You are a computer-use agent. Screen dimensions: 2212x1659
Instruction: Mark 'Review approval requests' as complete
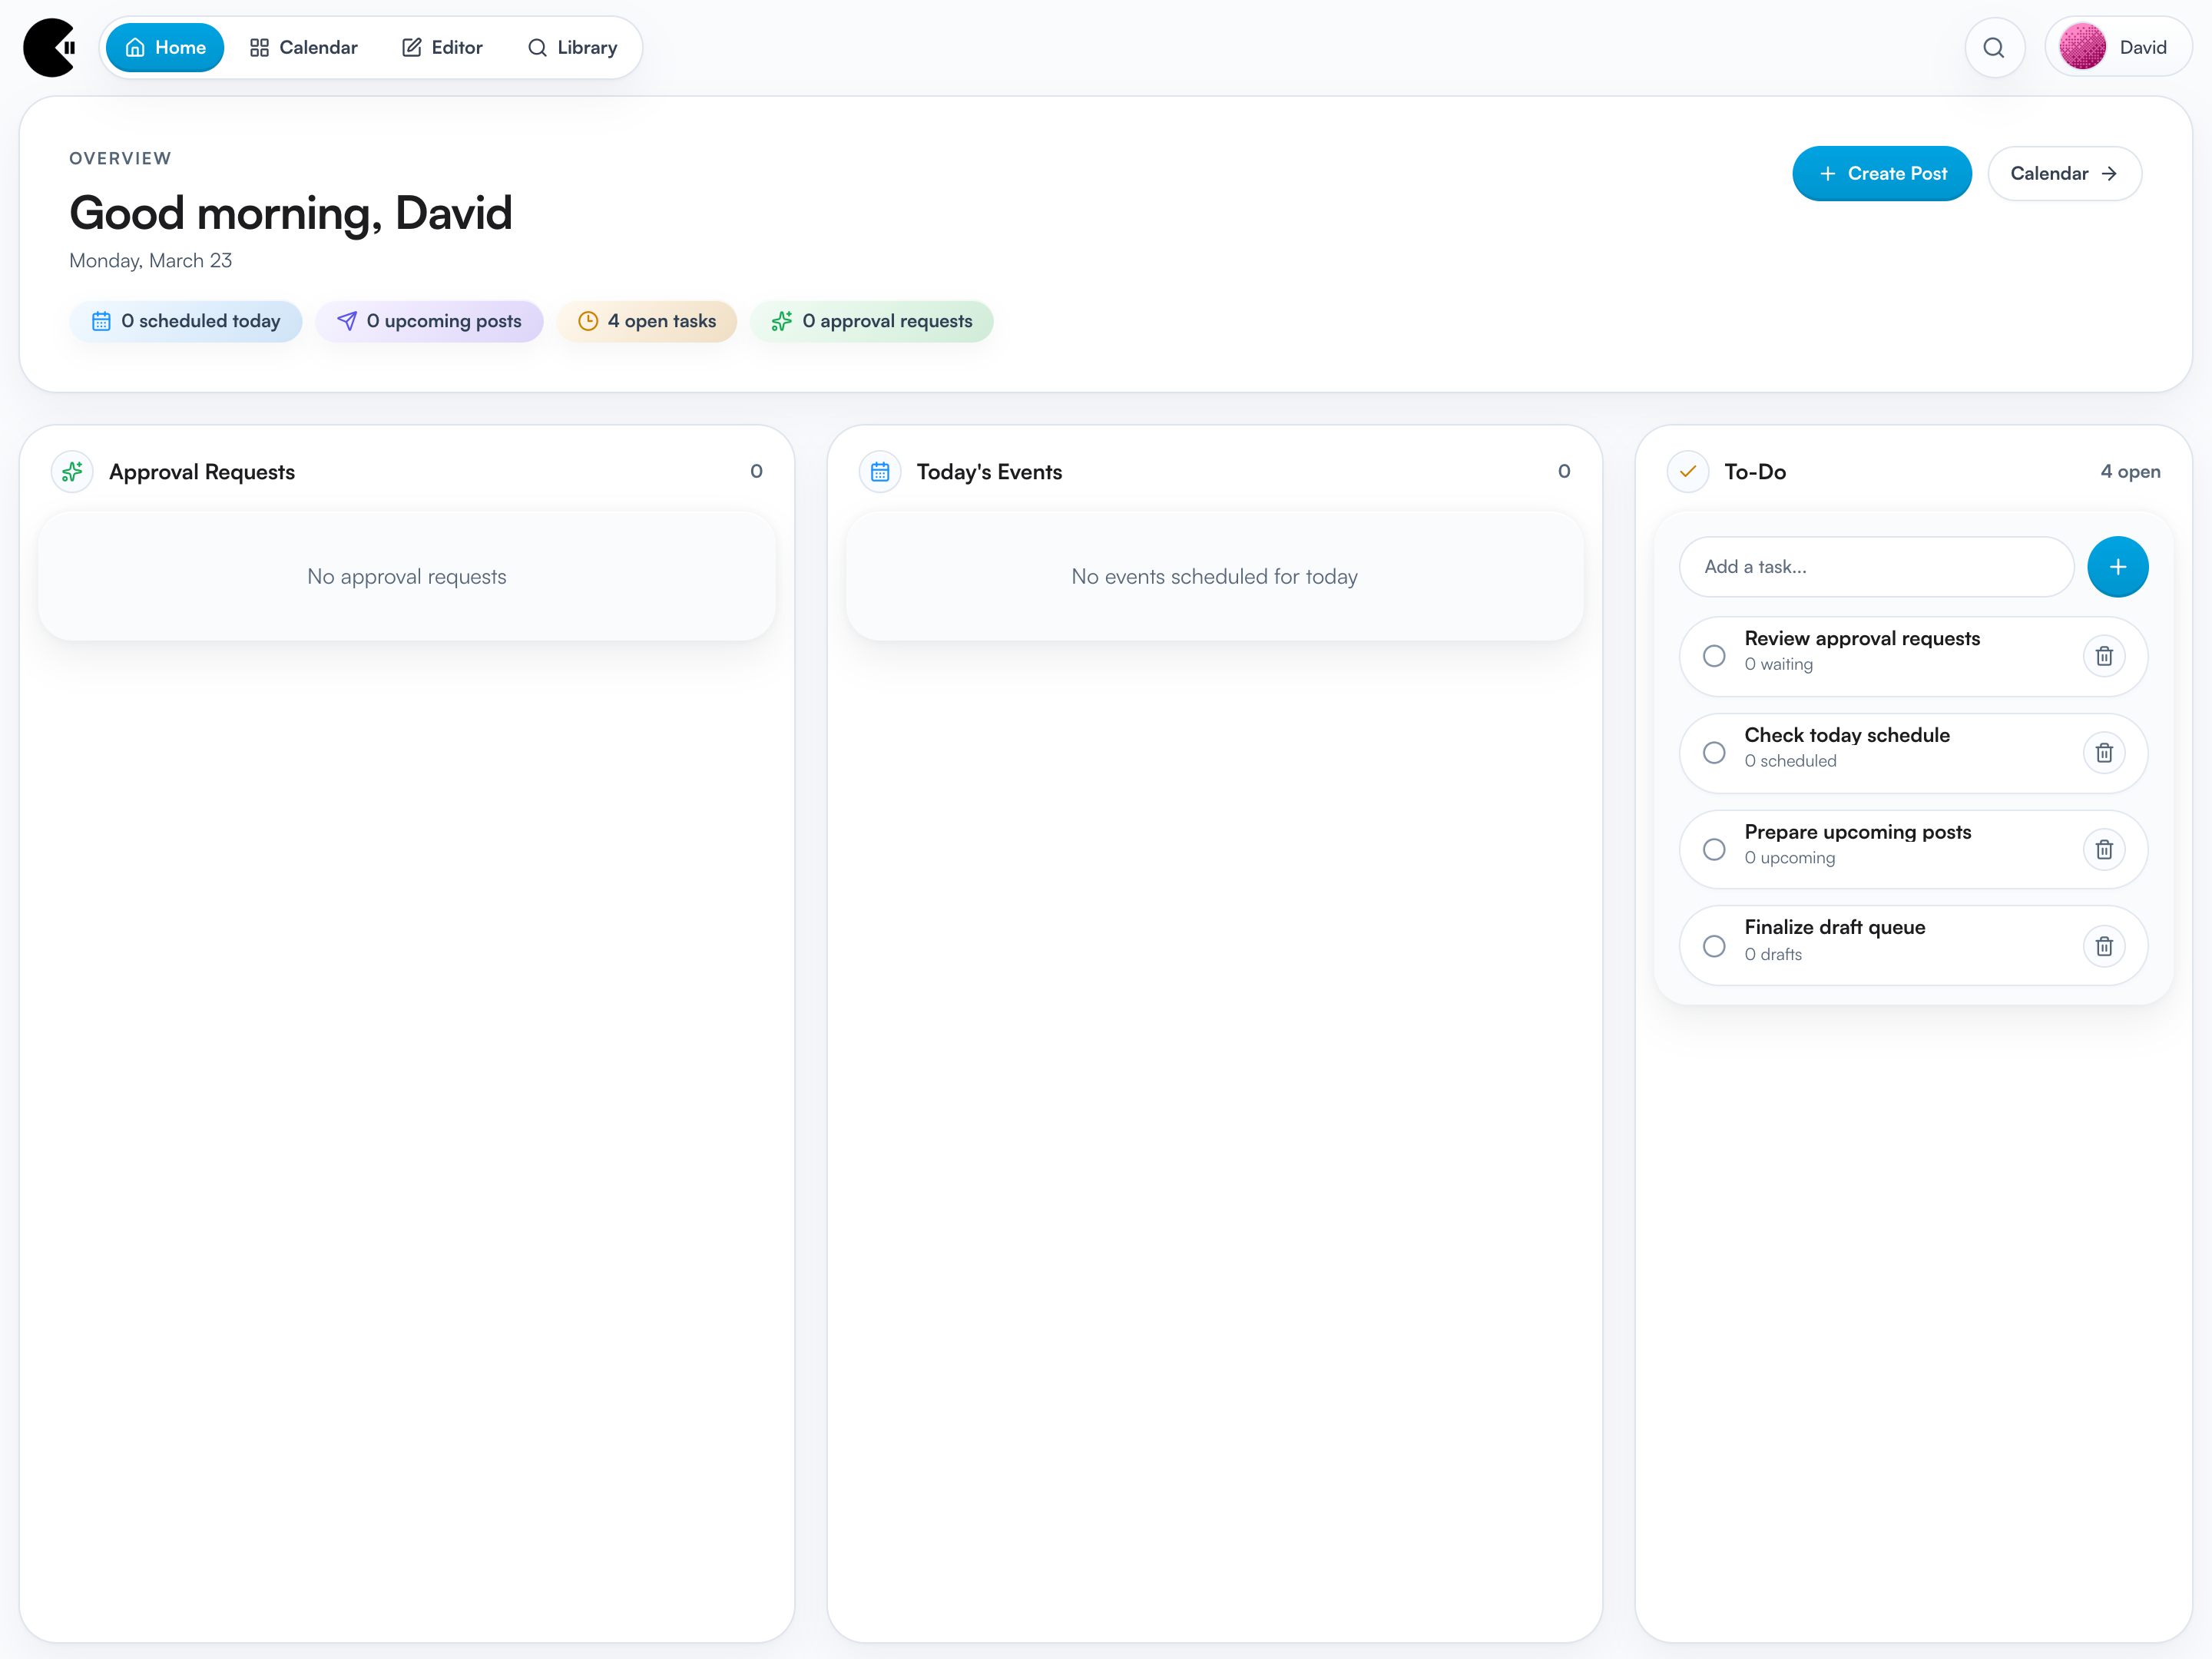click(1714, 655)
